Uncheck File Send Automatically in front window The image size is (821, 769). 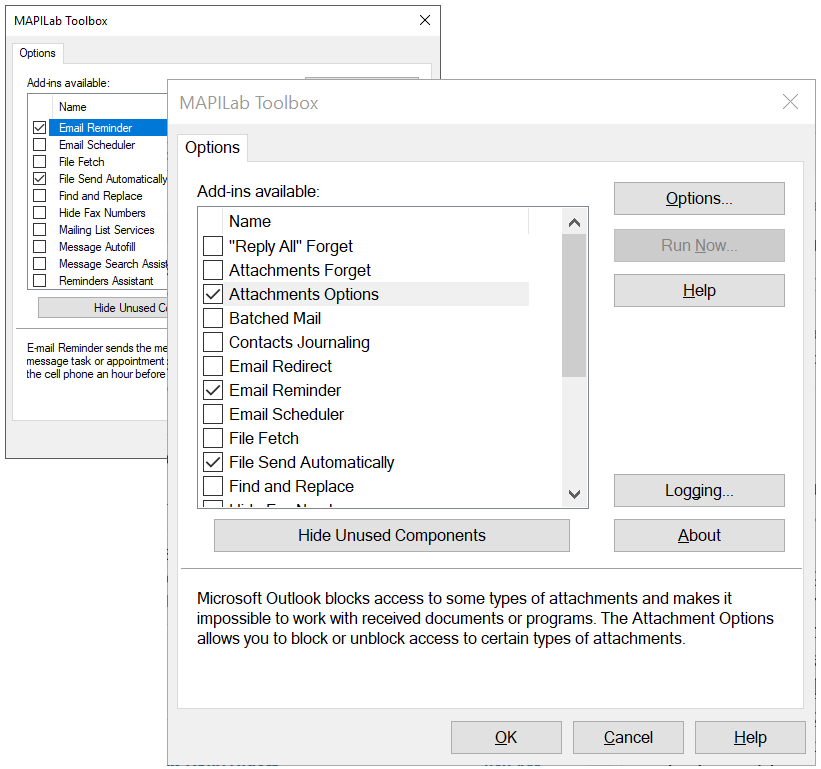click(x=213, y=463)
